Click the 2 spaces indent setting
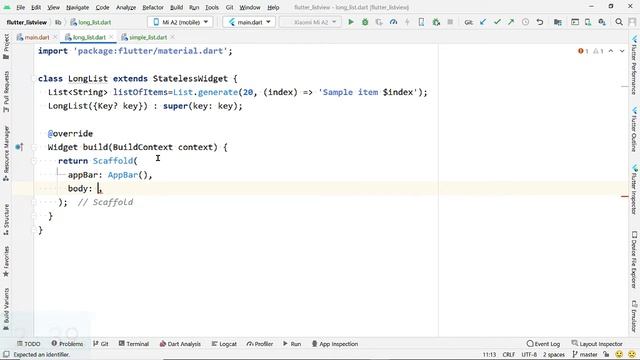Viewport: 640px width, 360px height. coord(554,354)
